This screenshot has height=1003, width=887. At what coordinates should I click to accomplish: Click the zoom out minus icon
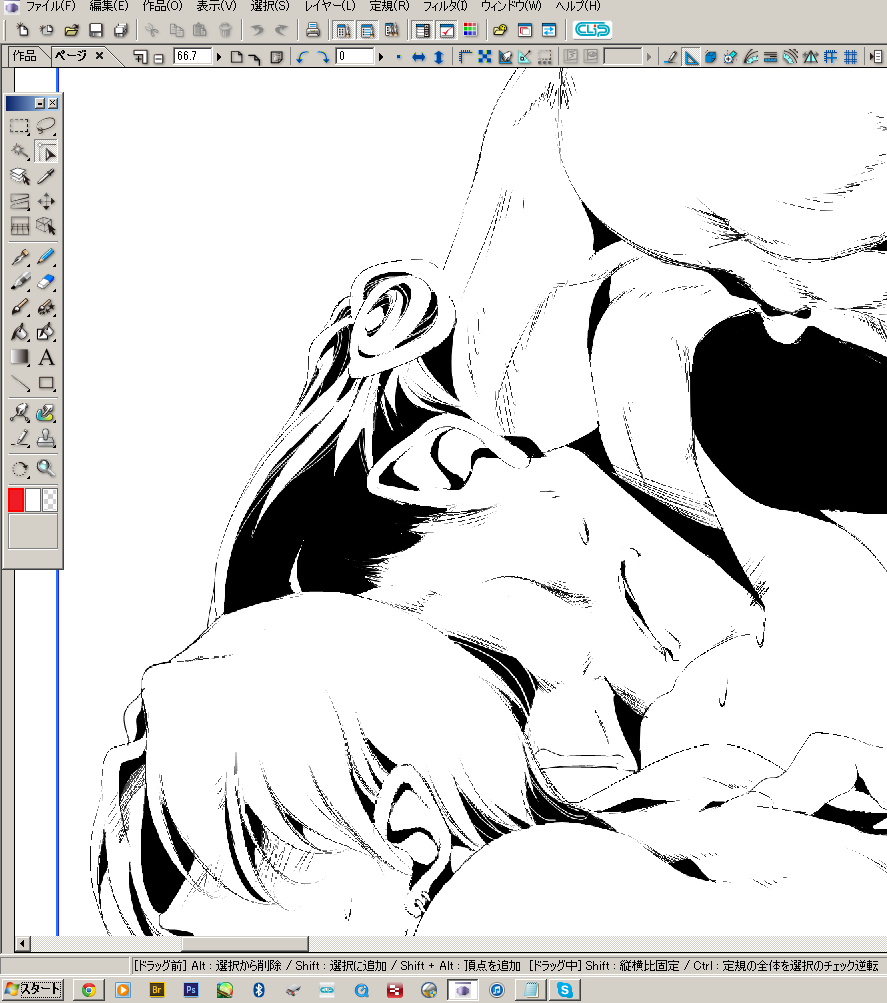159,58
